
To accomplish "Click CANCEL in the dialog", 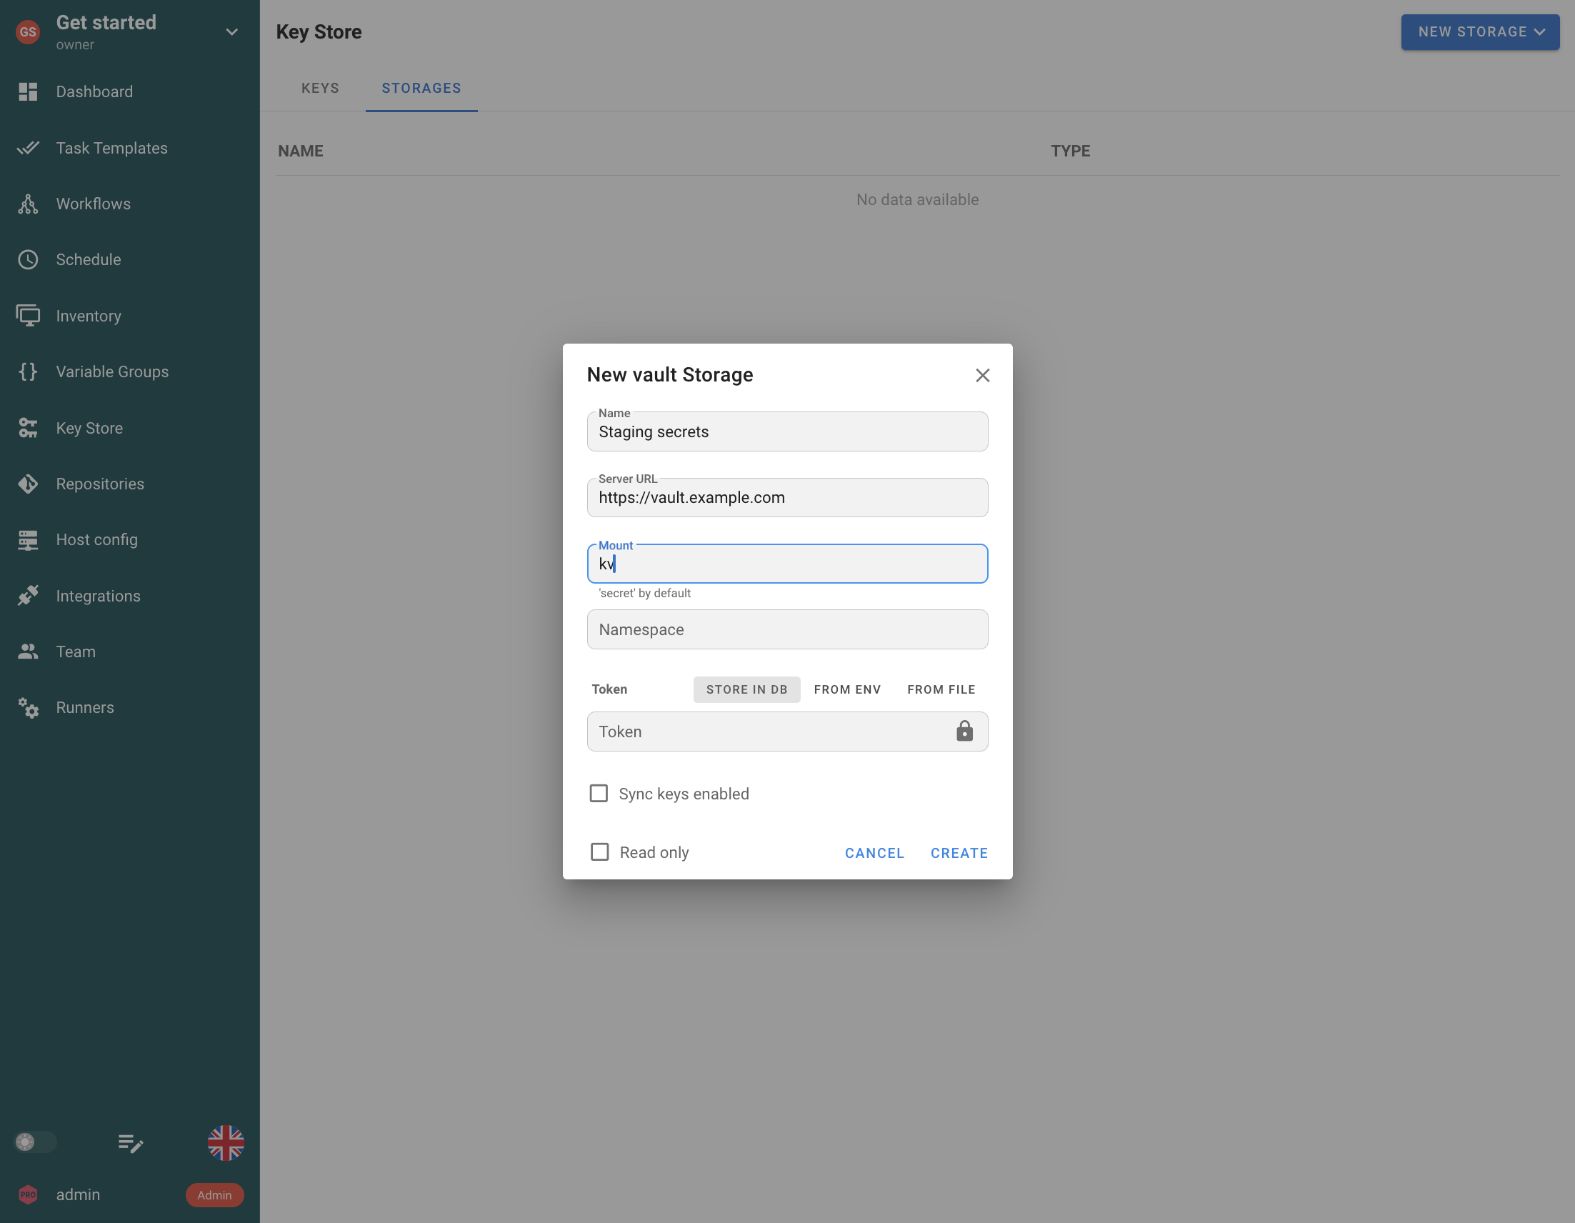I will tap(875, 853).
